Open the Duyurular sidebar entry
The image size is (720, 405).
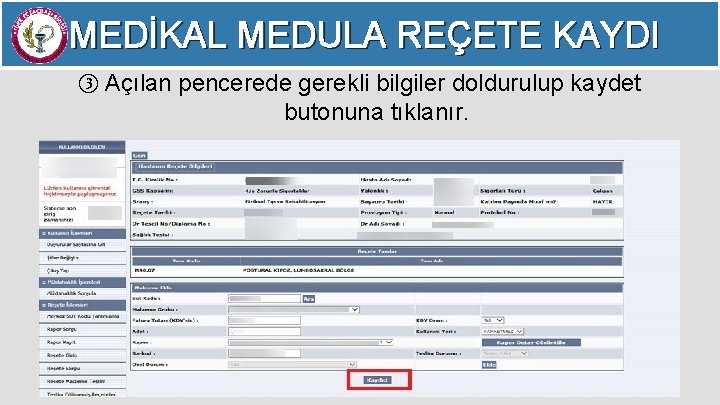tap(76, 245)
